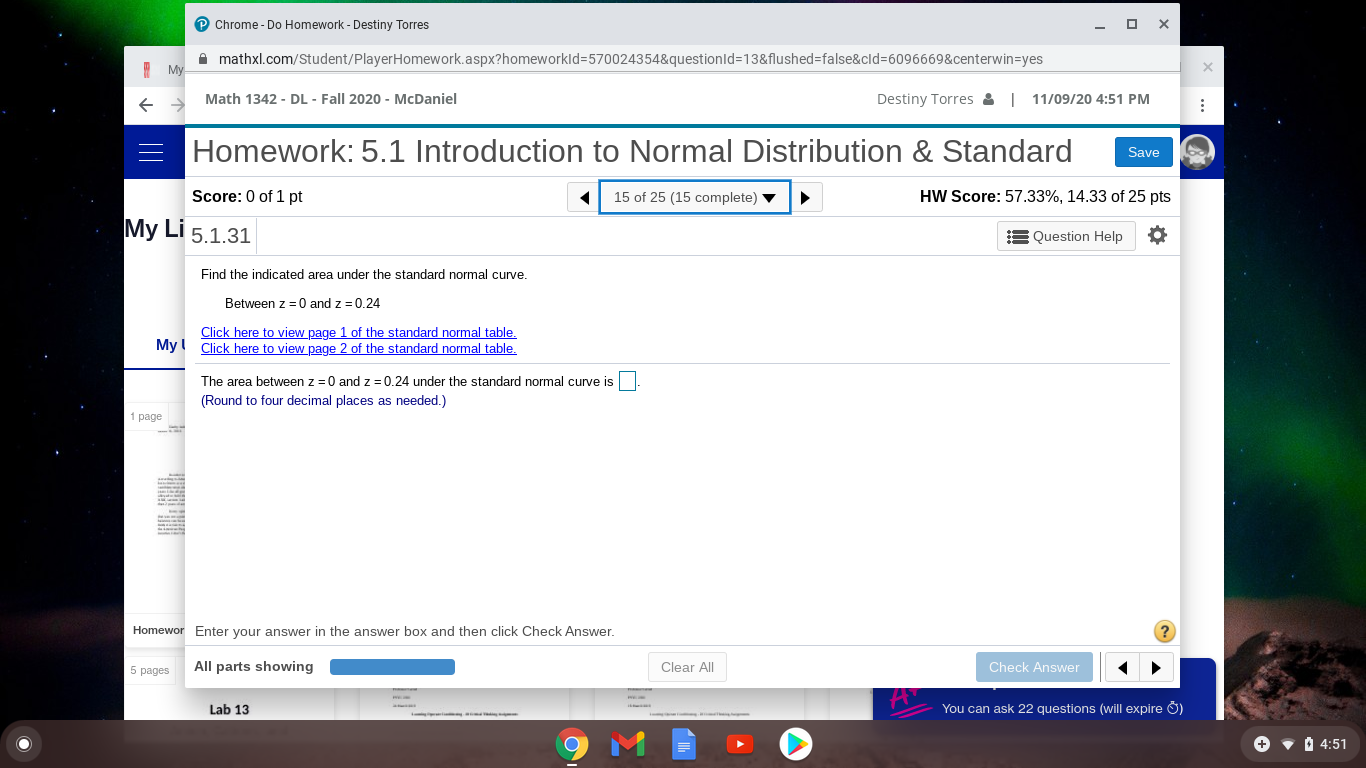This screenshot has height=768, width=1366.
Task: Minimize the Do Homework window
Action: pos(1100,24)
